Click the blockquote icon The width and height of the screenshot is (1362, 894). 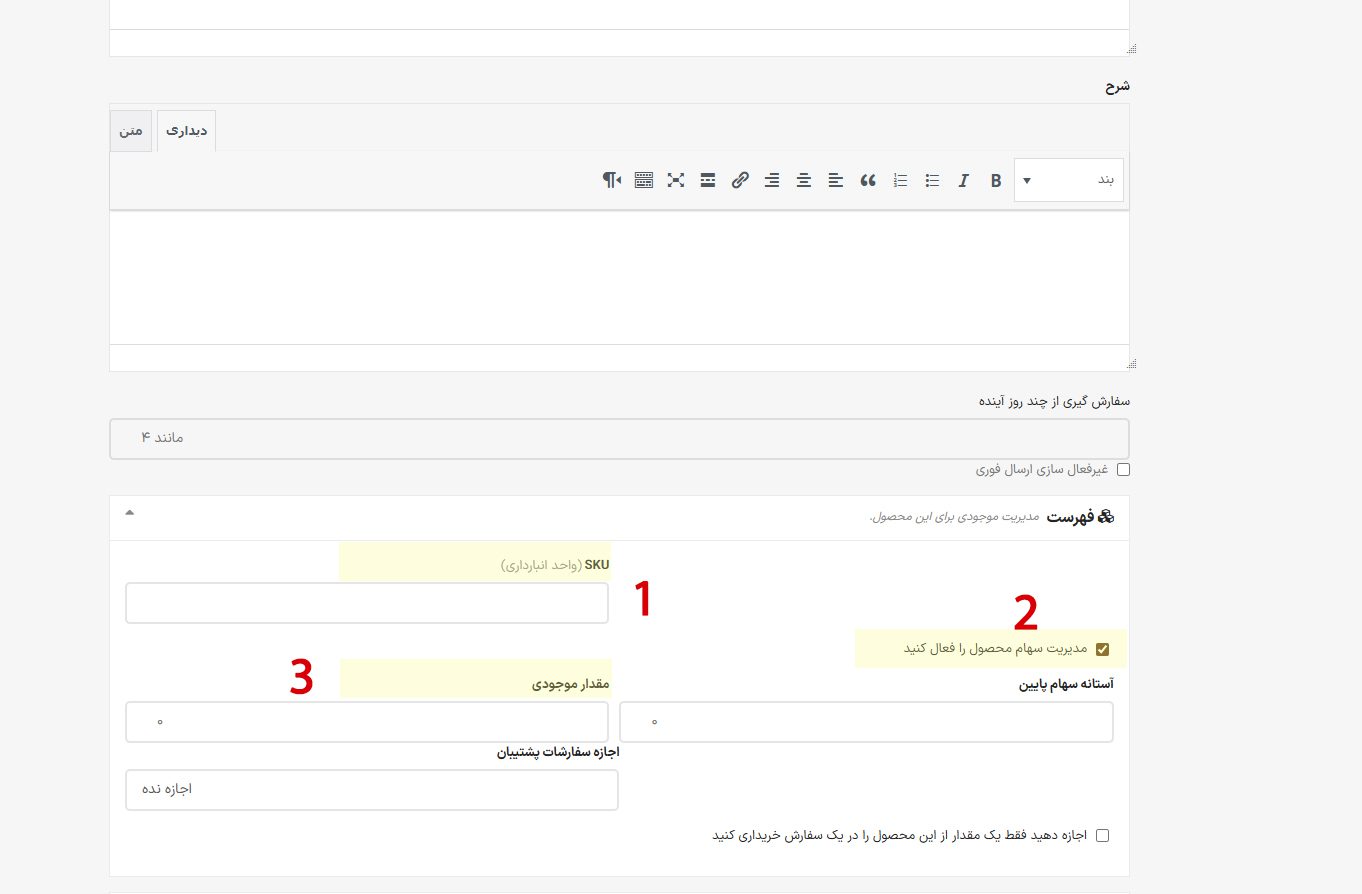868,181
